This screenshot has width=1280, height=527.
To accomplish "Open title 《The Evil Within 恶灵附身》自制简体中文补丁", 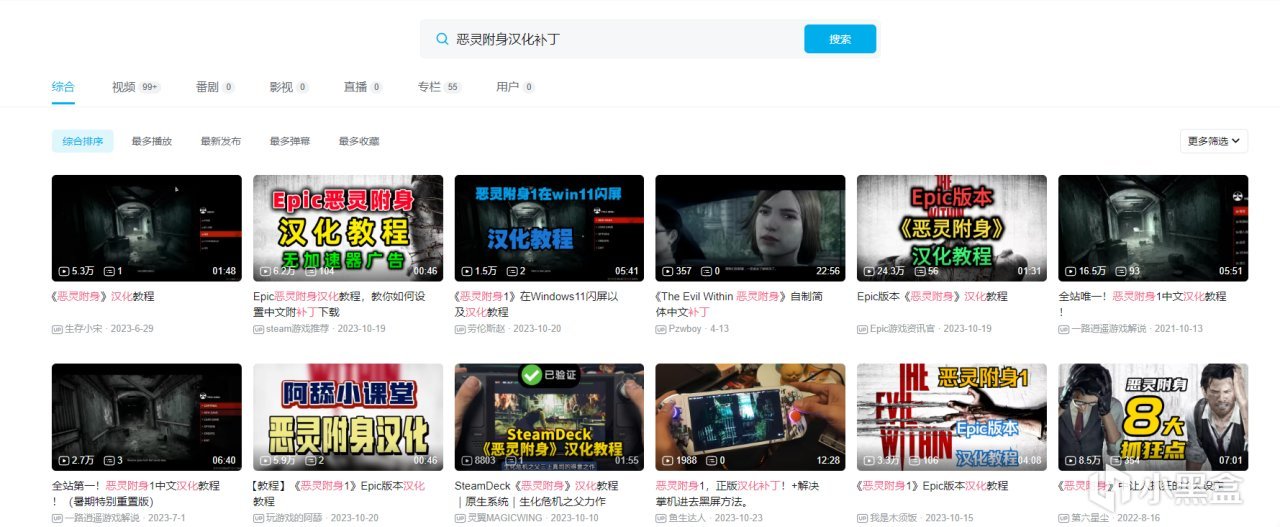I will coord(739,304).
